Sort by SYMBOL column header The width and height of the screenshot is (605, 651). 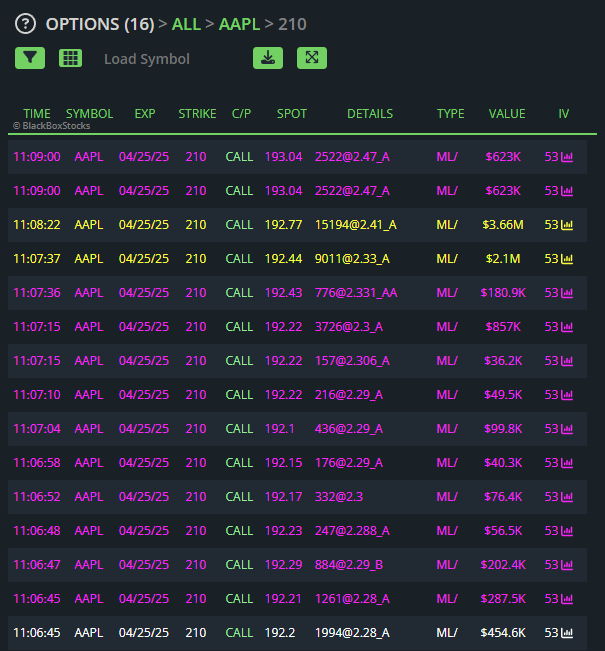(89, 114)
